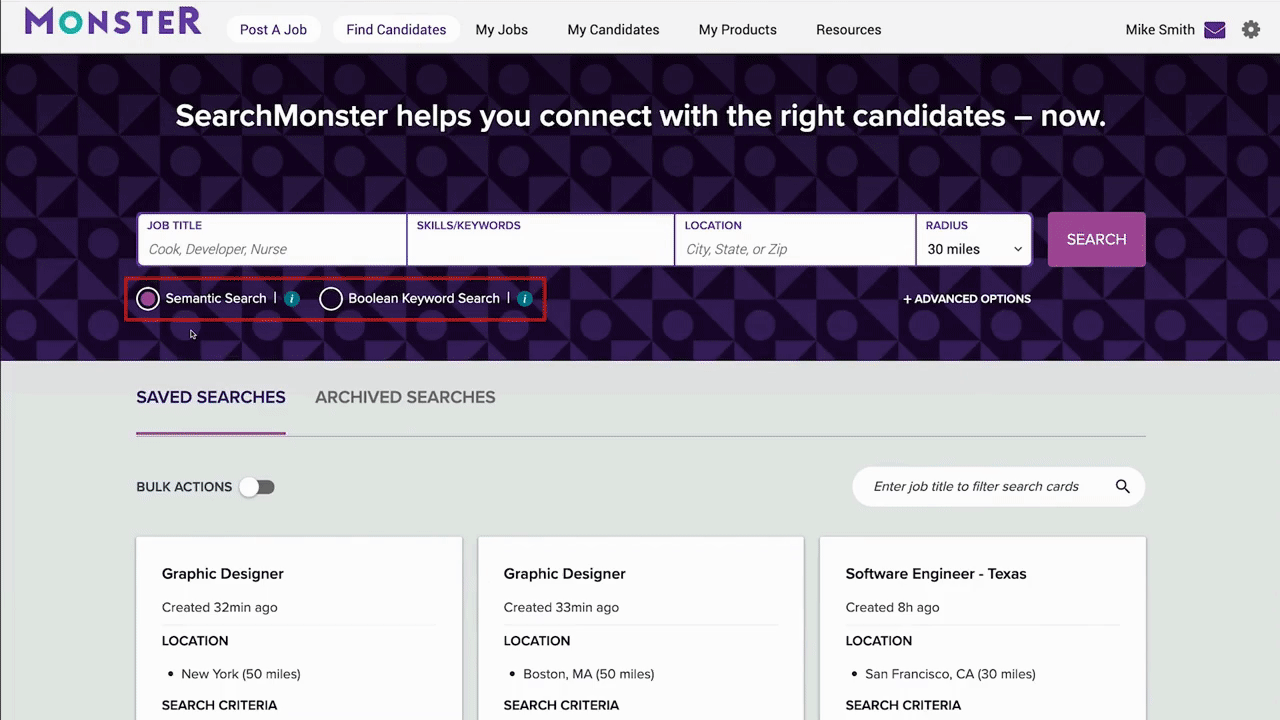Click the text "Created 8h ago"
The image size is (1280, 720).
(x=893, y=608)
